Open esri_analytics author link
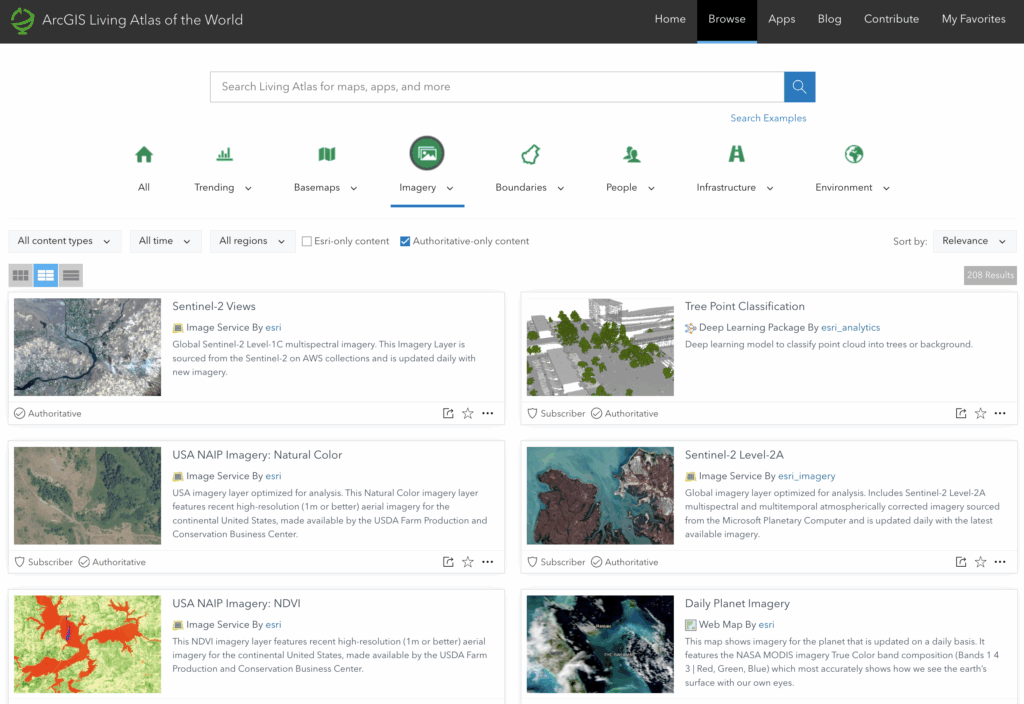Image resolution: width=1024 pixels, height=704 pixels. [850, 328]
